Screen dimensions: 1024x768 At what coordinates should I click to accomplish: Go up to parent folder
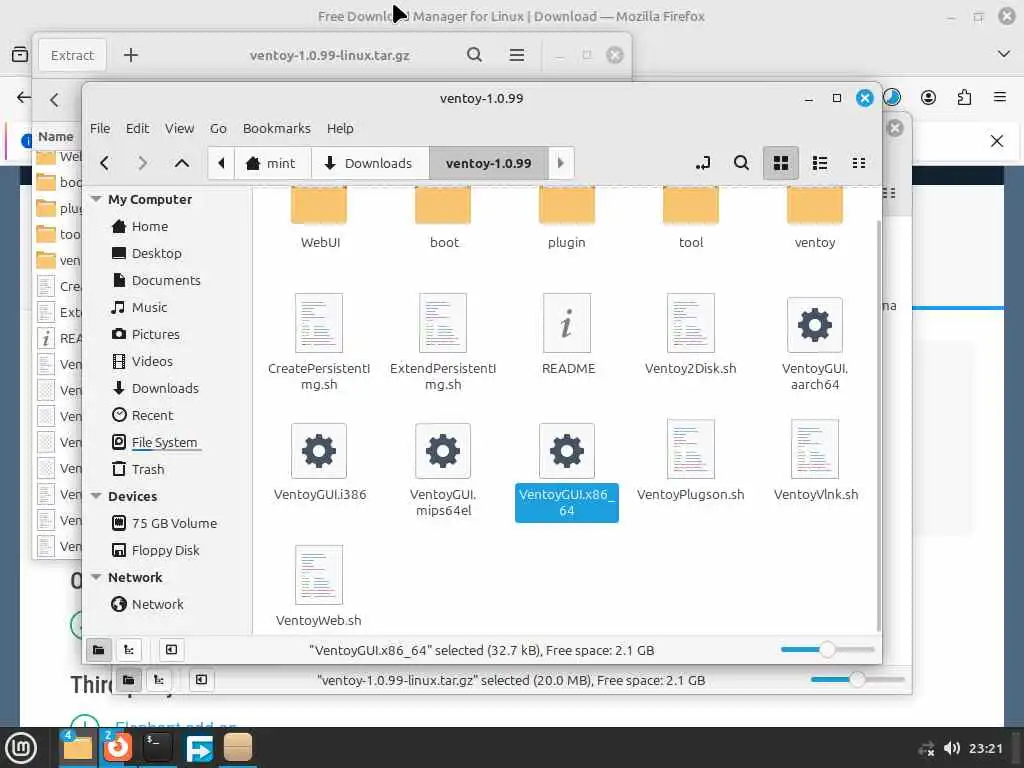point(182,163)
